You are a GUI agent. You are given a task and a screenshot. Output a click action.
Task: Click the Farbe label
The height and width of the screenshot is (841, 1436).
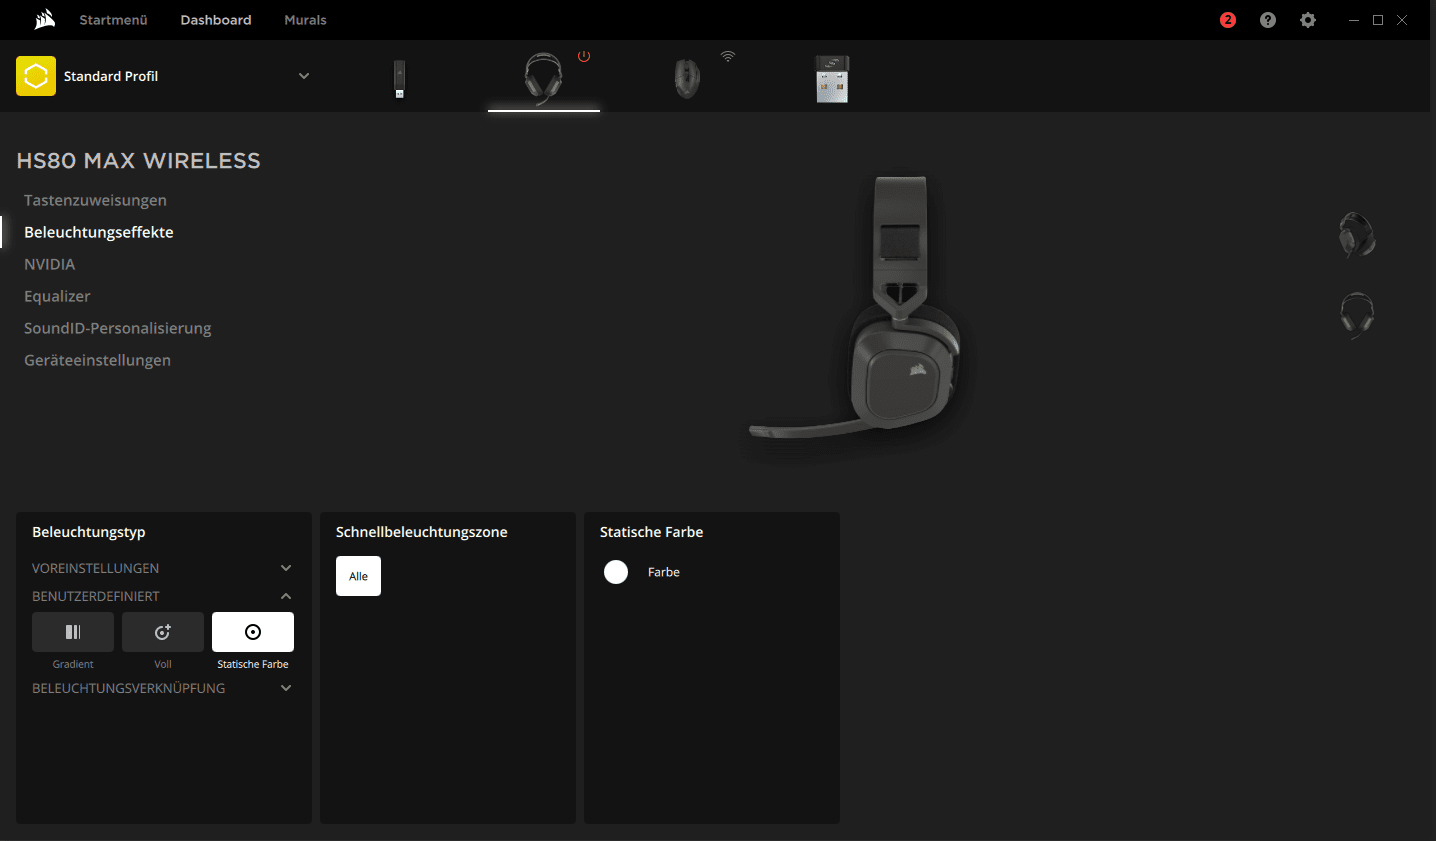tap(664, 572)
